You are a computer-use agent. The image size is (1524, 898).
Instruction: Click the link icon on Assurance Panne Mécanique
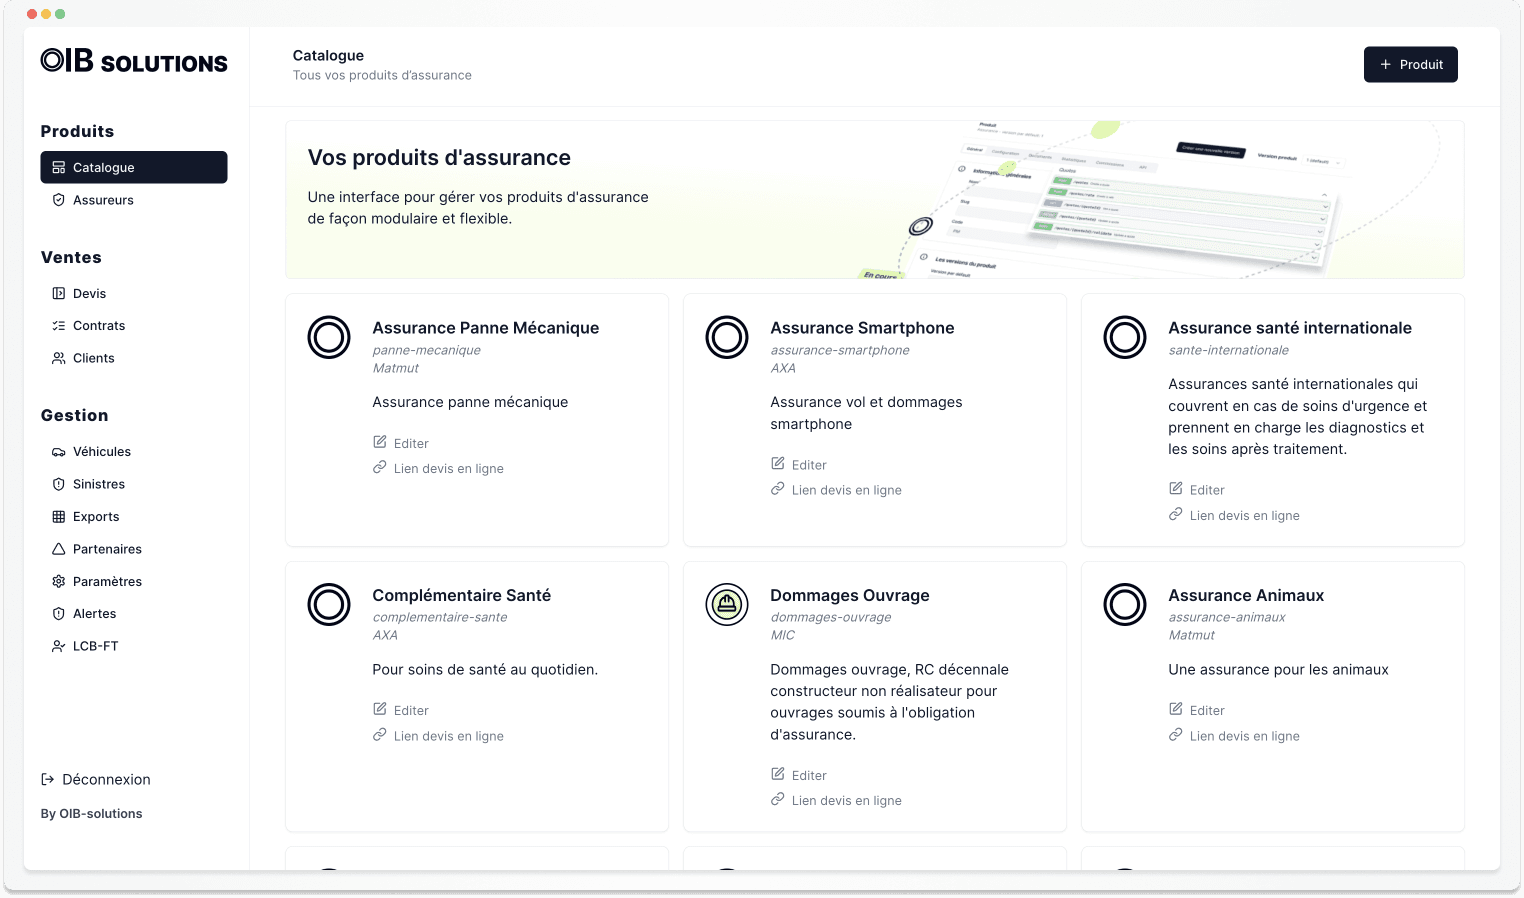pos(380,467)
